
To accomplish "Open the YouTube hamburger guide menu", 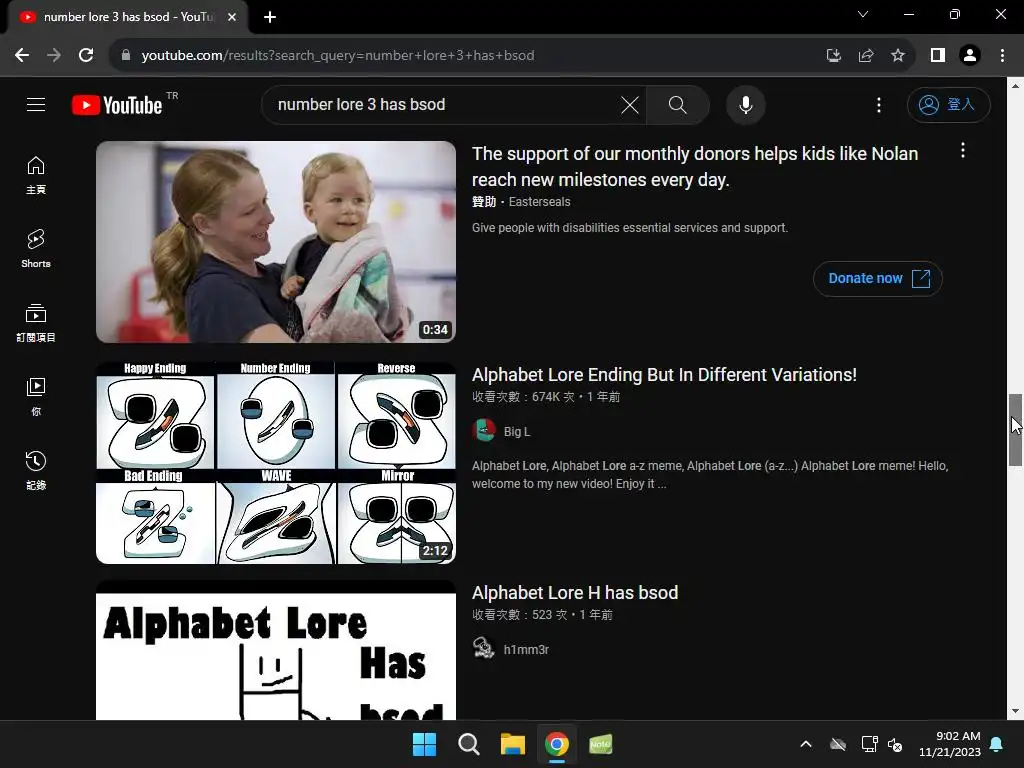I will 36,104.
